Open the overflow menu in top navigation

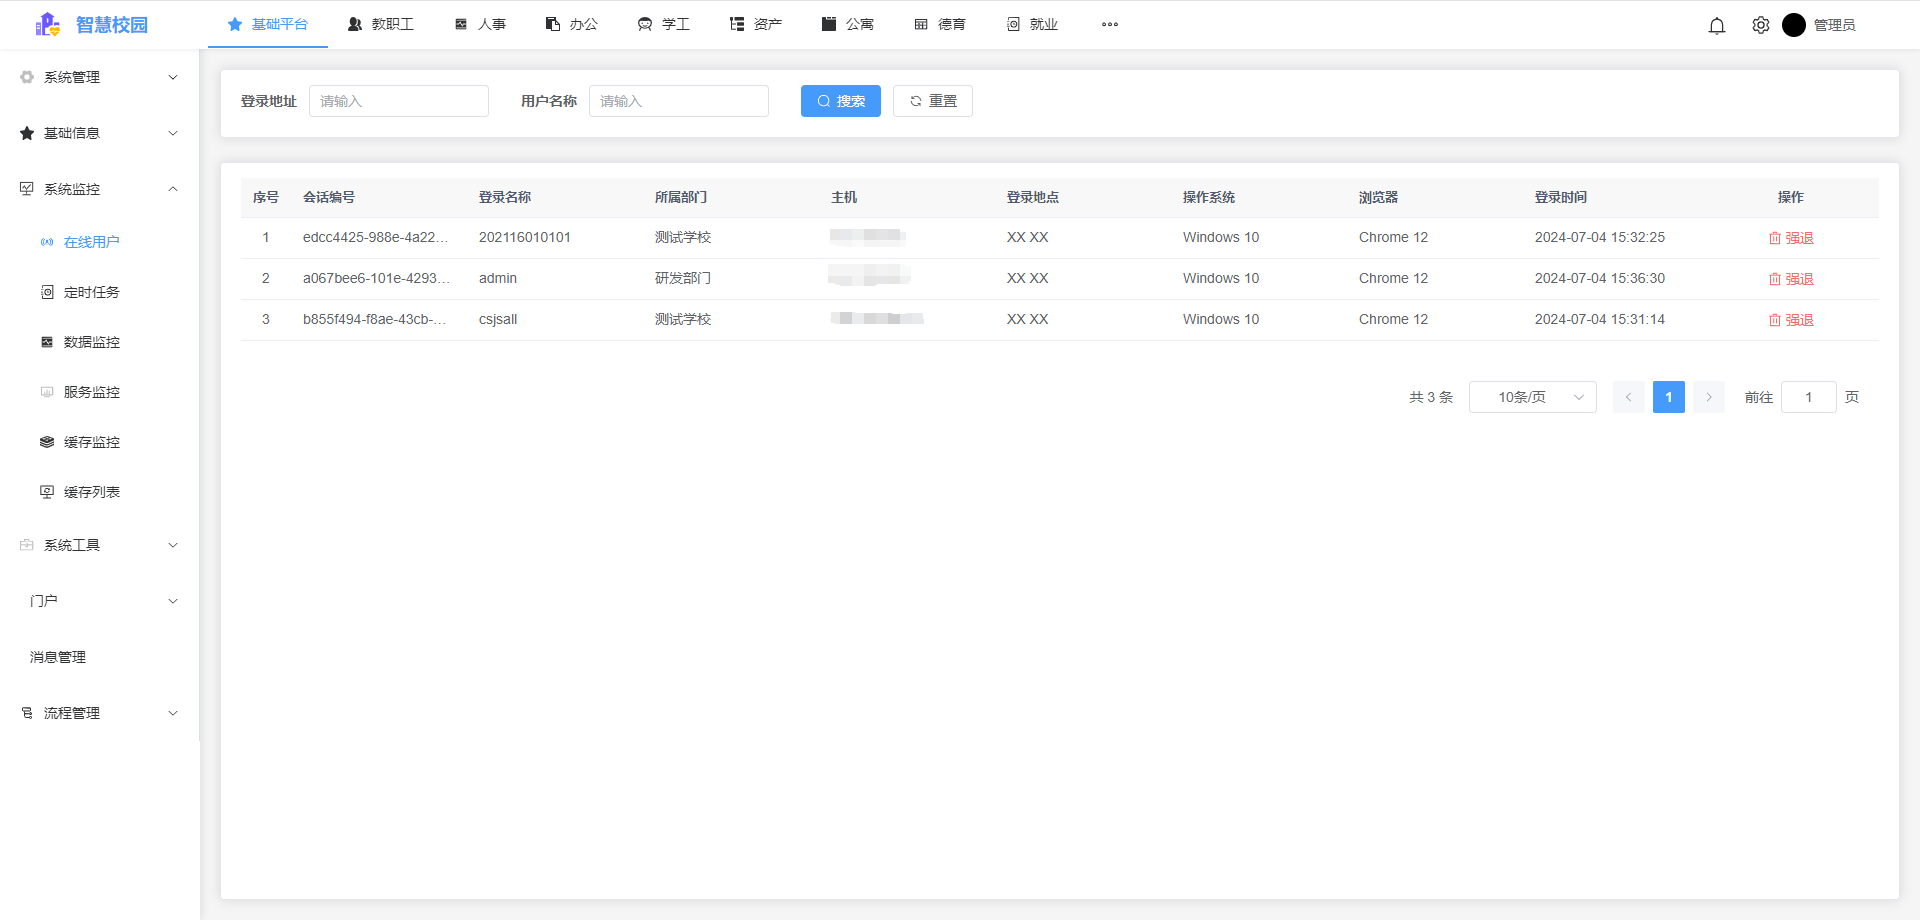click(1110, 24)
